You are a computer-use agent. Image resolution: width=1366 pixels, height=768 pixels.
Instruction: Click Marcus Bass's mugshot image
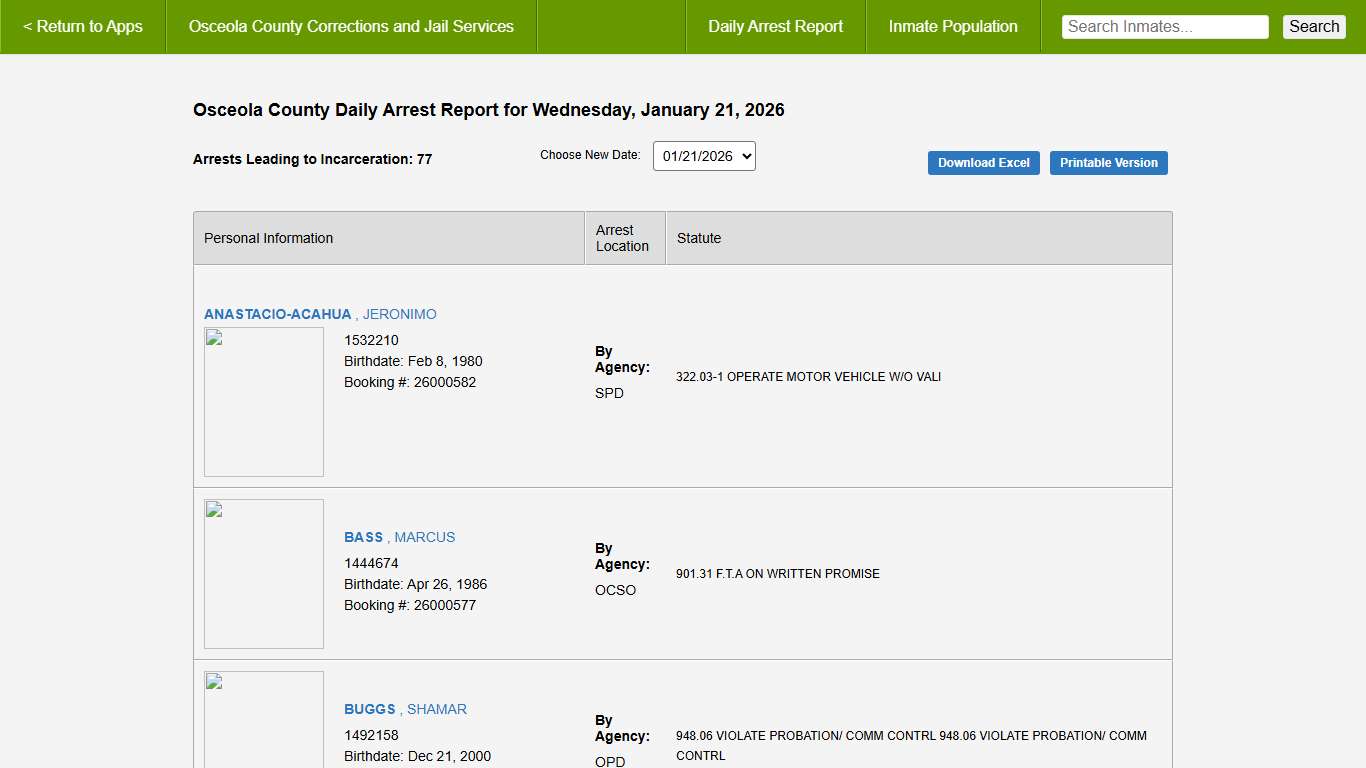tap(264, 574)
